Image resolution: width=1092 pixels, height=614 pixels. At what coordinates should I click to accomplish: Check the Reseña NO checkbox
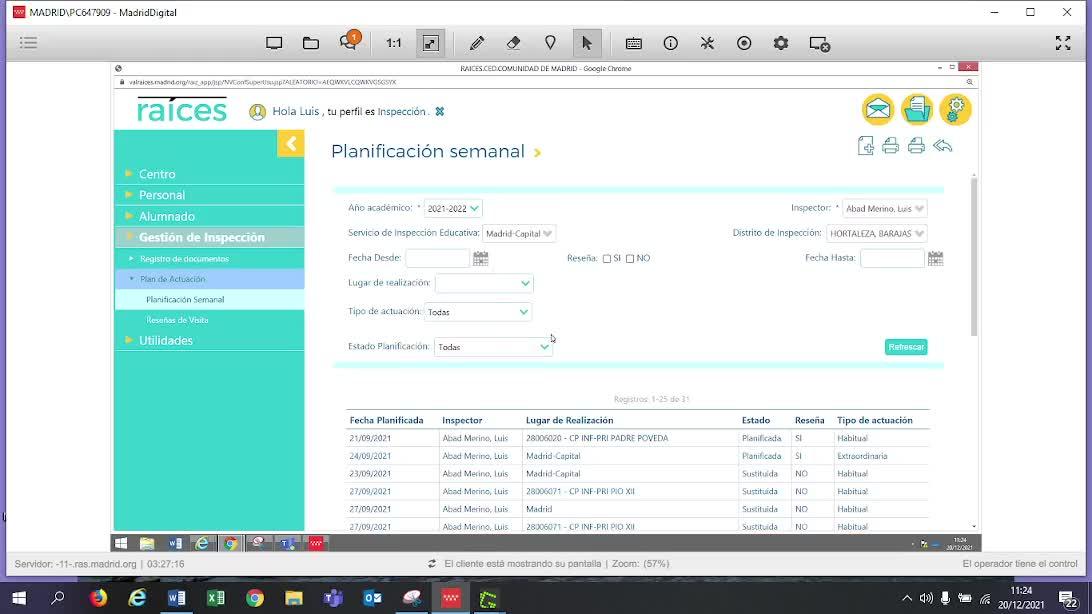(630, 259)
